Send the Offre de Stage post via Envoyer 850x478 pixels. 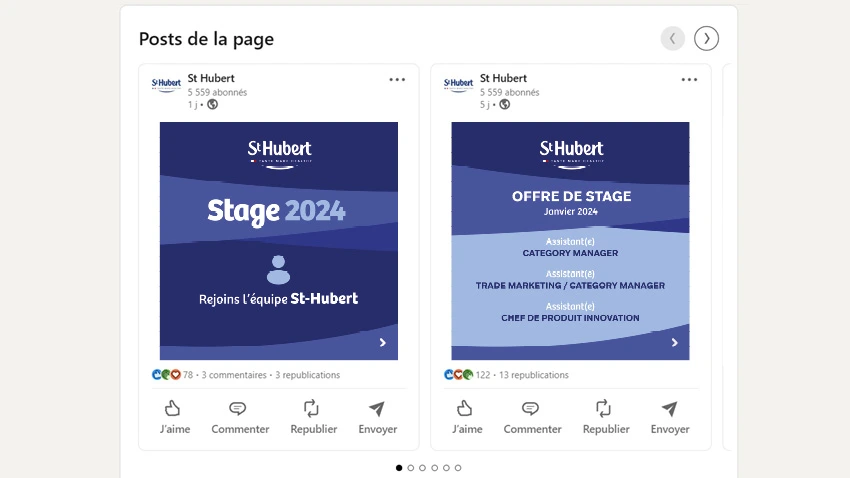coord(669,417)
